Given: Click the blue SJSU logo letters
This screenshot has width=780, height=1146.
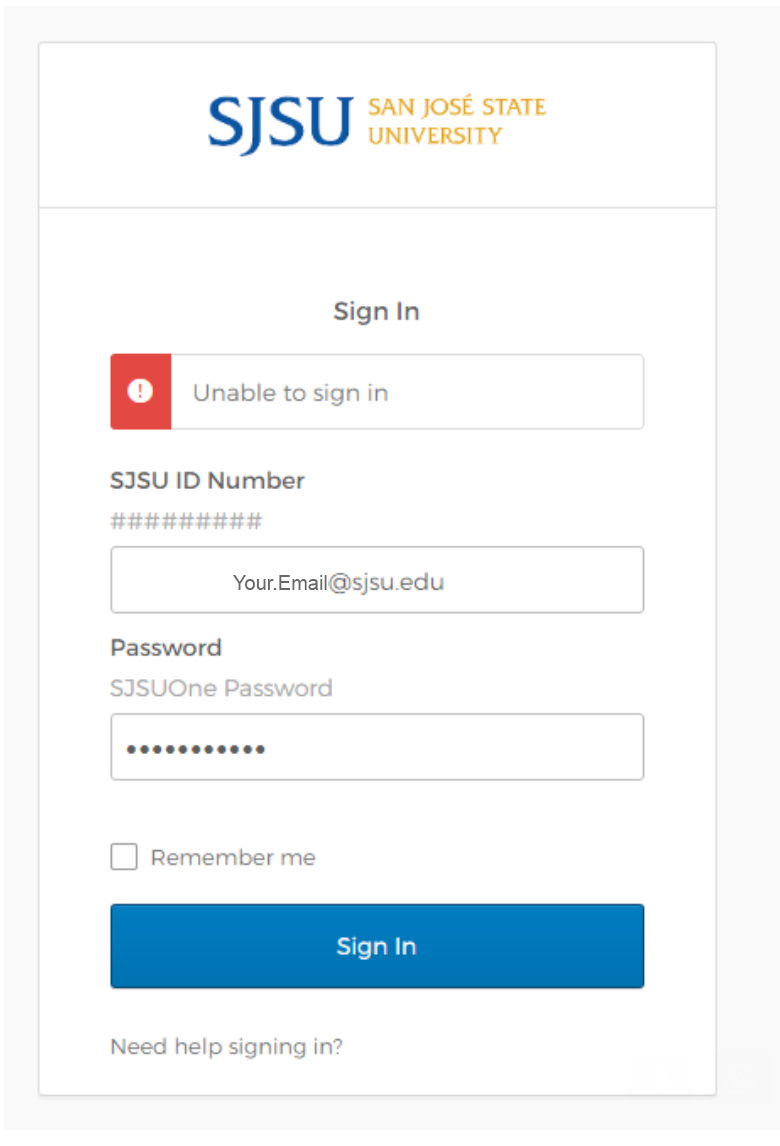Looking at the screenshot, I should [x=280, y=123].
